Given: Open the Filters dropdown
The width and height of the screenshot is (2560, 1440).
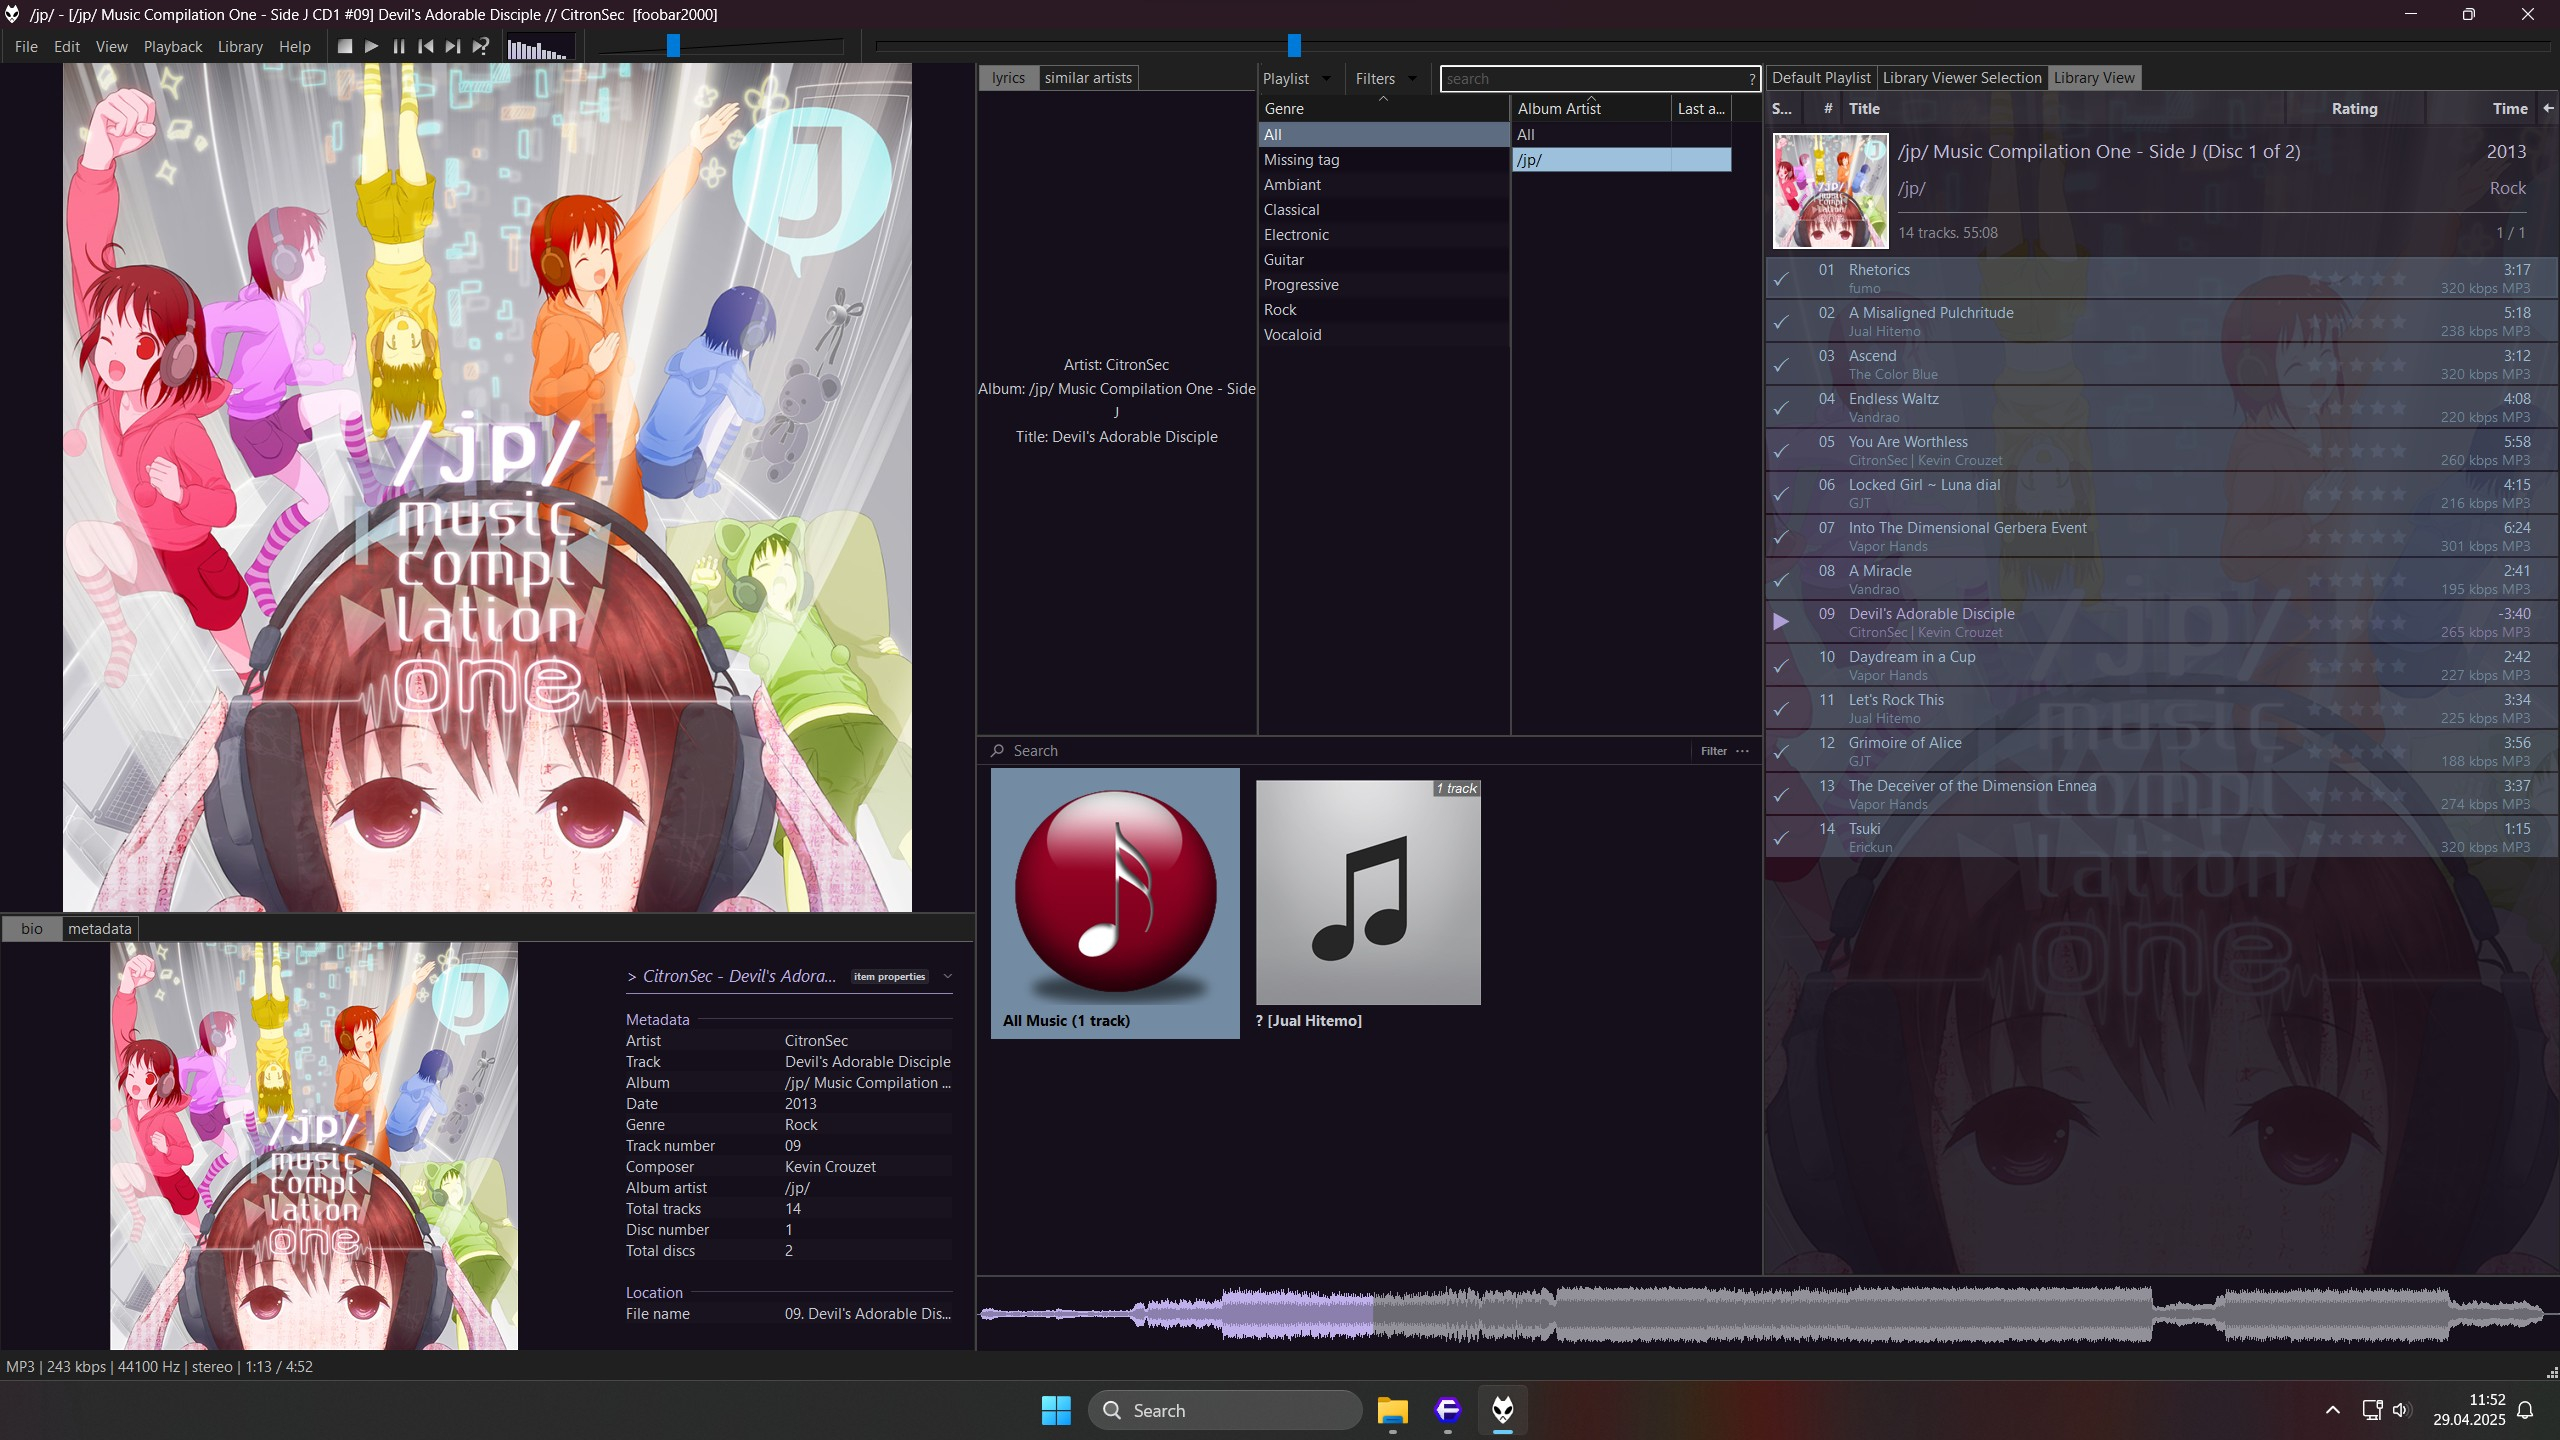Looking at the screenshot, I should (x=1386, y=78).
